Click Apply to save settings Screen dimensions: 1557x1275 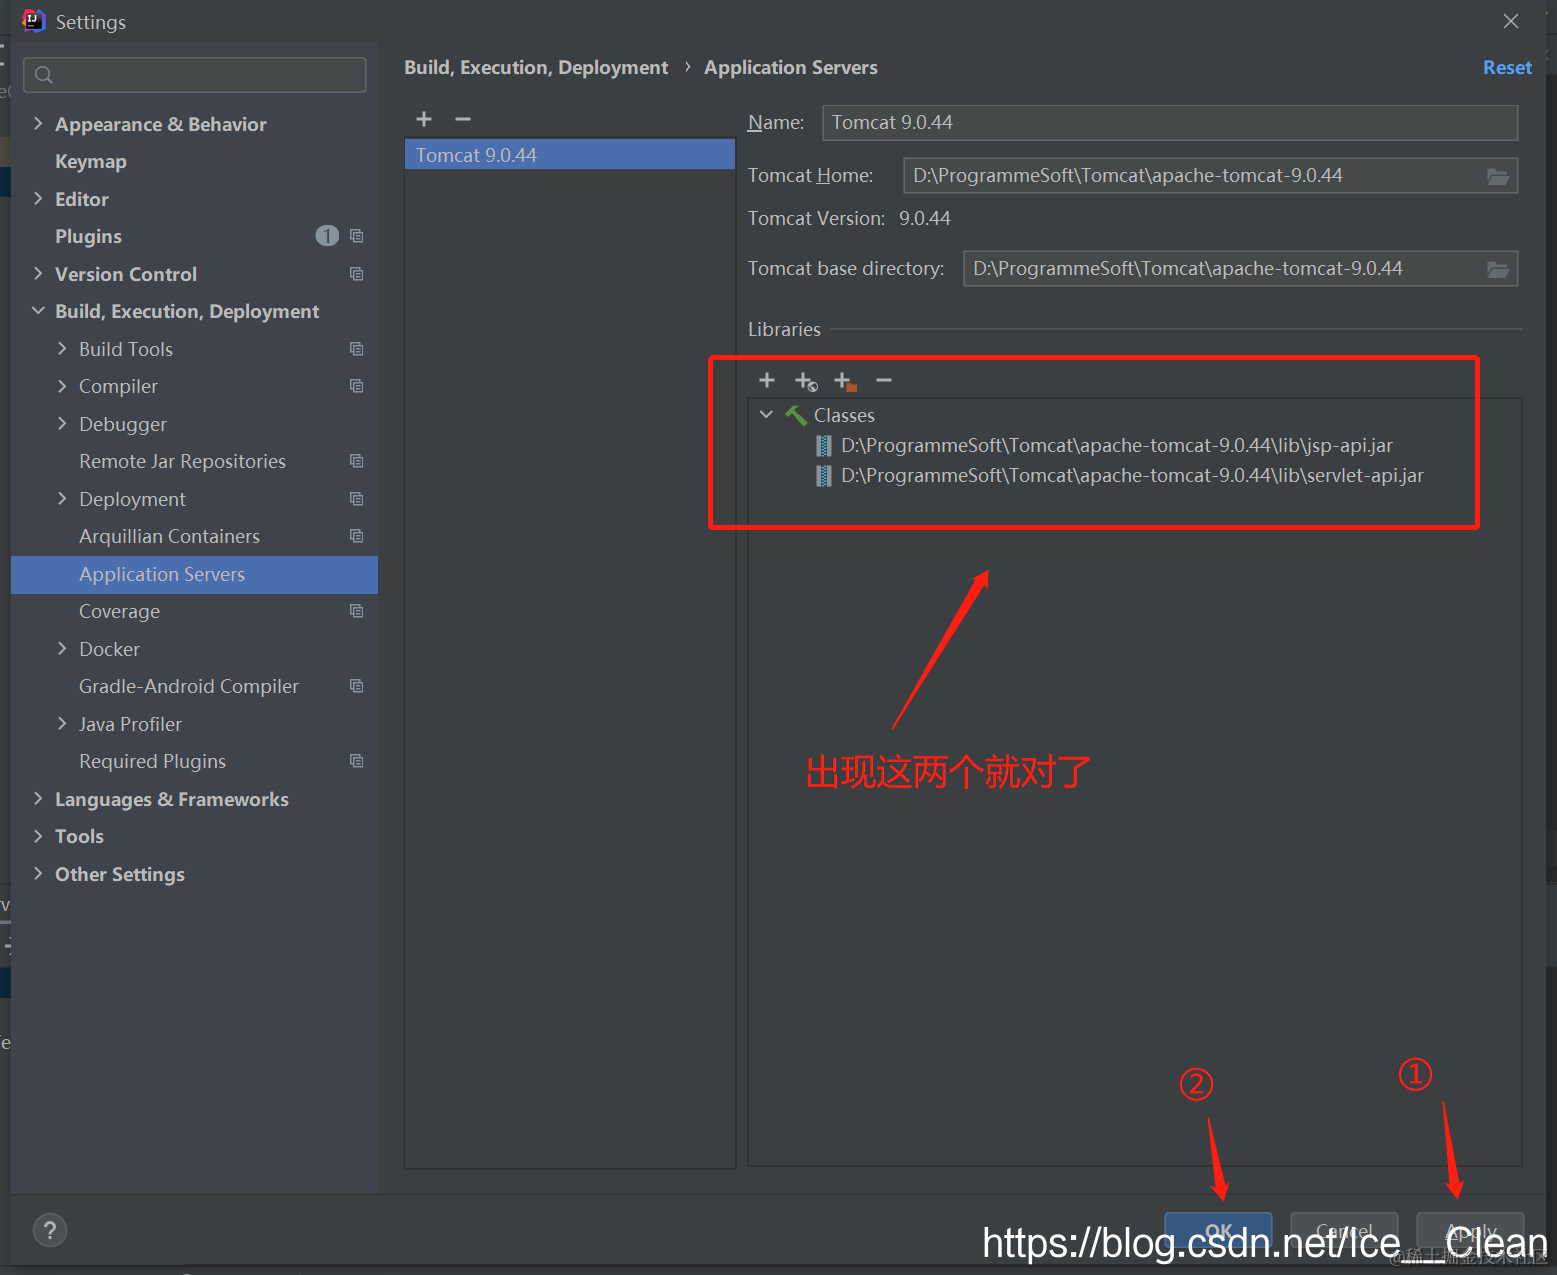tap(1470, 1232)
